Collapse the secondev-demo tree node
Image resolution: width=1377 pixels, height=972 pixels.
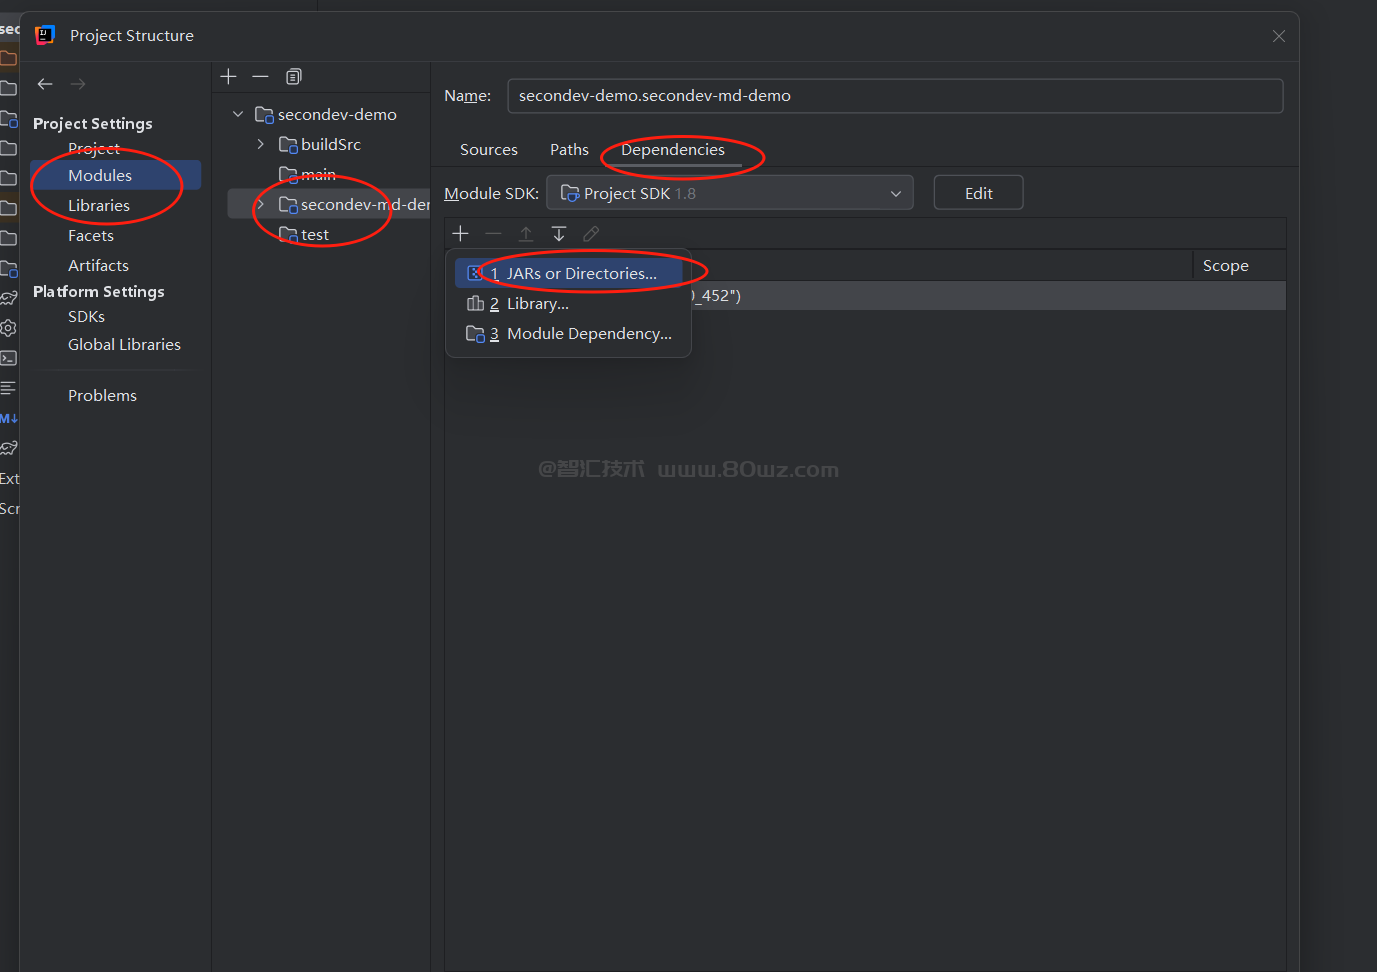pyautogui.click(x=238, y=114)
